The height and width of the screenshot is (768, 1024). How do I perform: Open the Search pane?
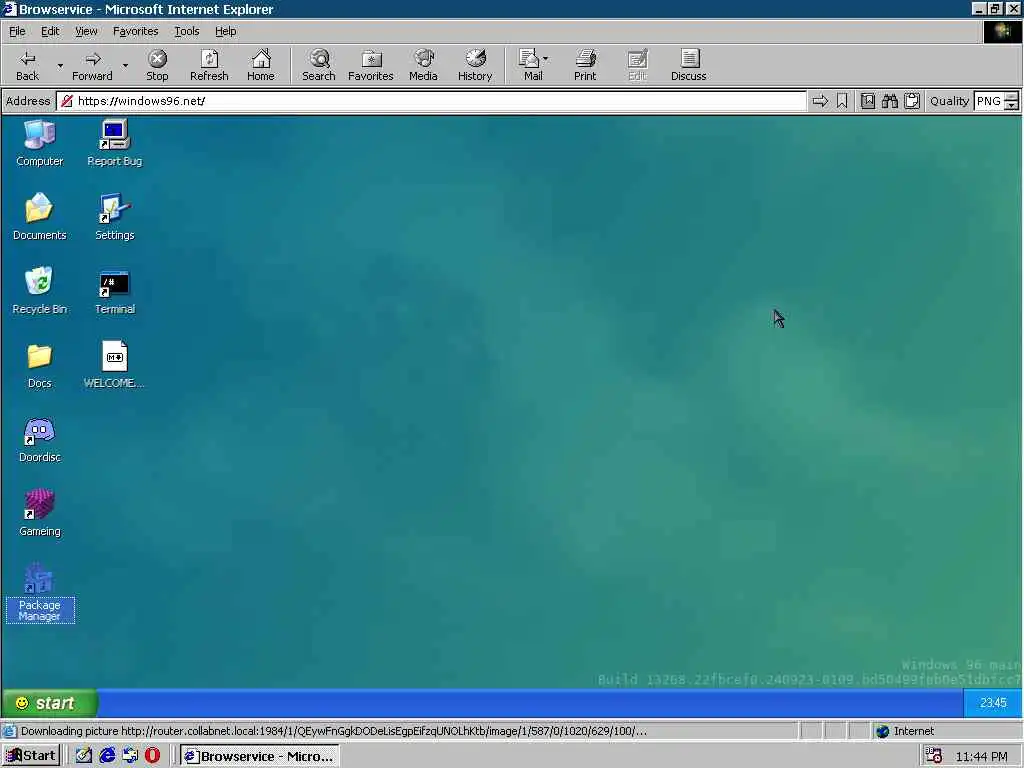coord(319,65)
